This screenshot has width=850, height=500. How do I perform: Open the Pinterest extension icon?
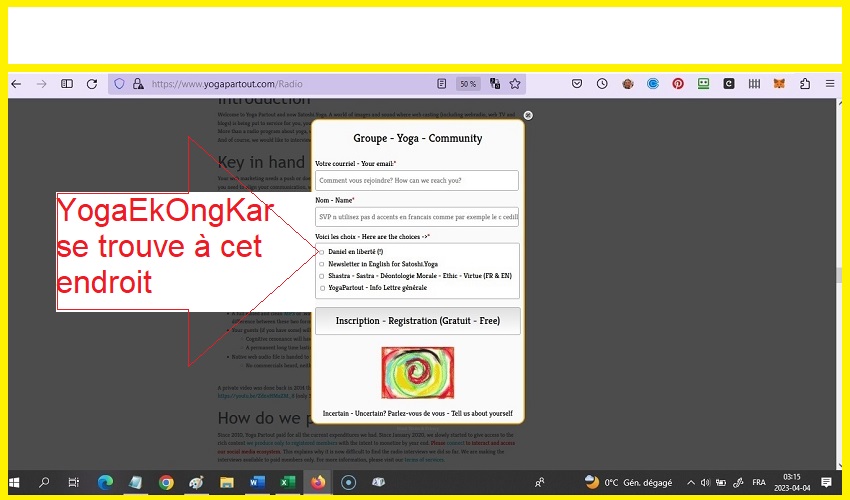click(x=678, y=84)
